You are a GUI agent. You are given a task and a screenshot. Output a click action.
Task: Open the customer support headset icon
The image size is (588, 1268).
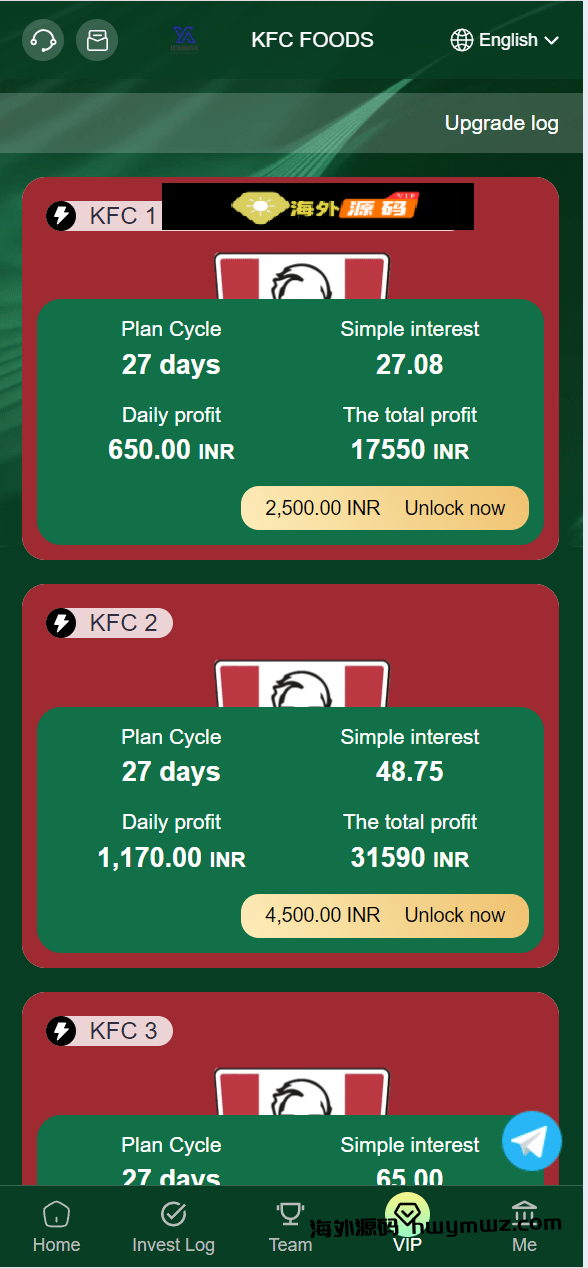(x=43, y=40)
